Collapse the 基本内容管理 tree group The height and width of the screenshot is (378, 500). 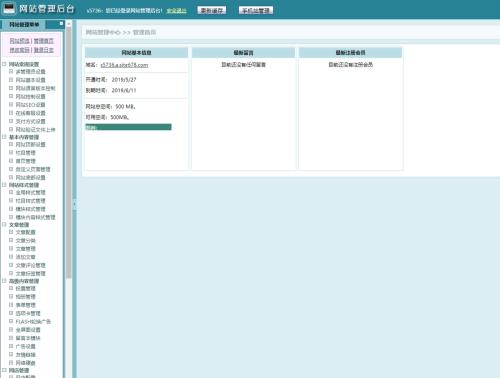click(x=4, y=137)
